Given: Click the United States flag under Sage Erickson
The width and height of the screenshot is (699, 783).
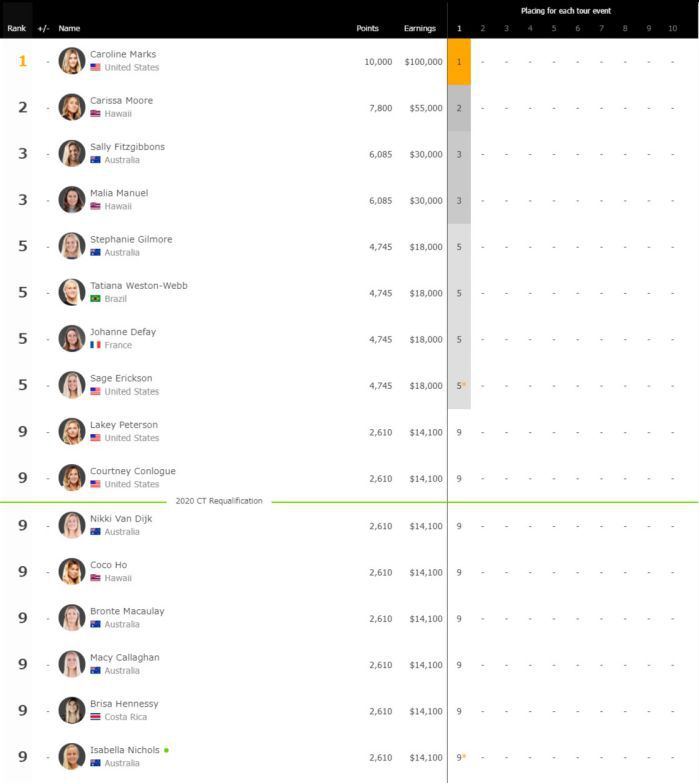Looking at the screenshot, I should (x=95, y=392).
